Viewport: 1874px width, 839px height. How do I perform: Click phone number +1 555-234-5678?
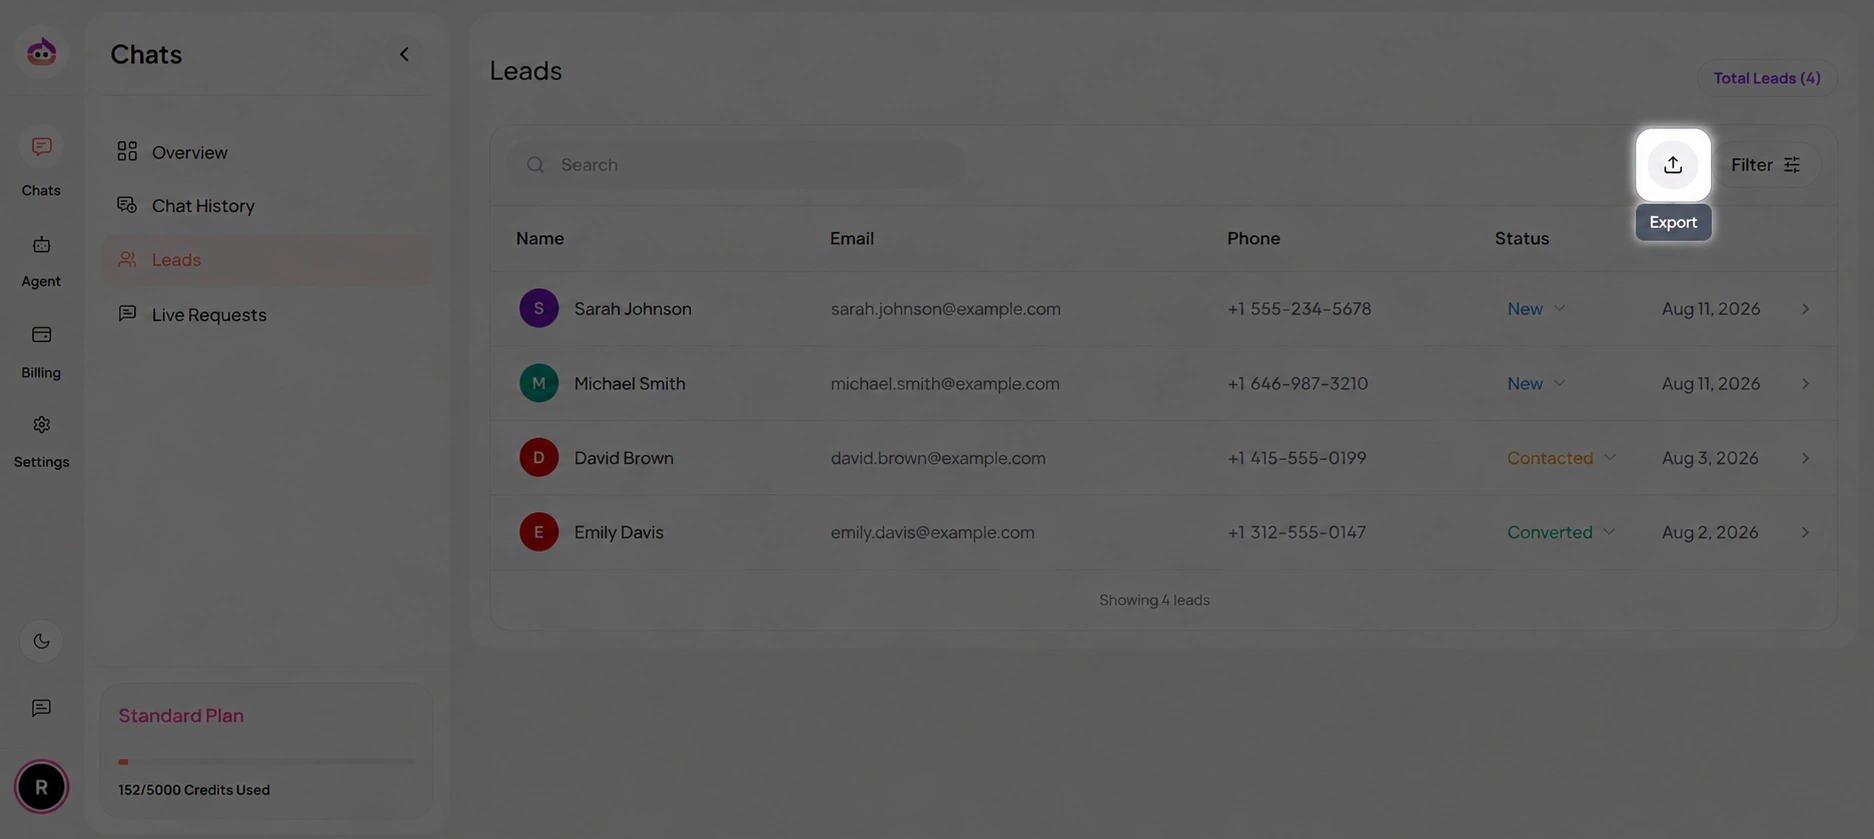click(x=1299, y=309)
